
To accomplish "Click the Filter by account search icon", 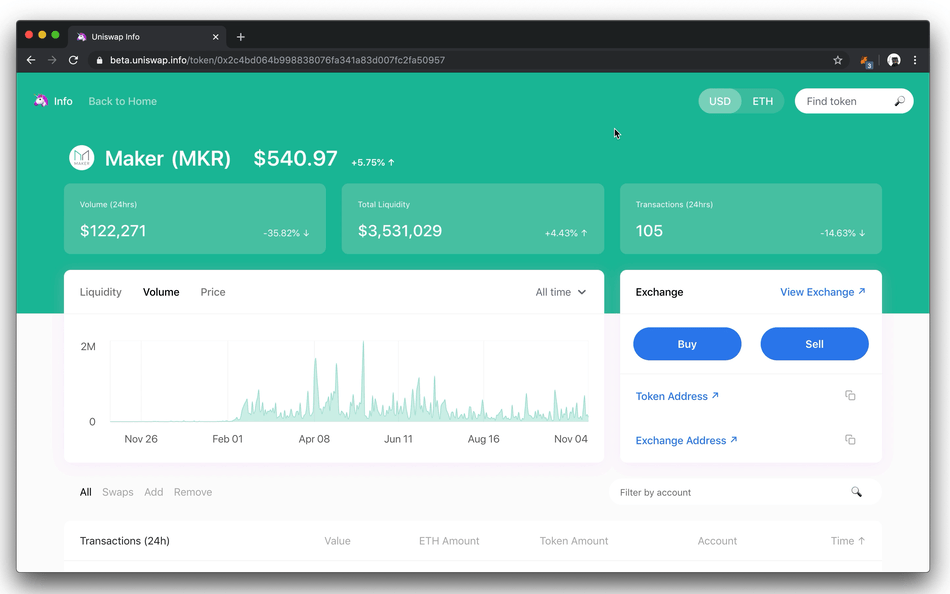I will [x=856, y=492].
